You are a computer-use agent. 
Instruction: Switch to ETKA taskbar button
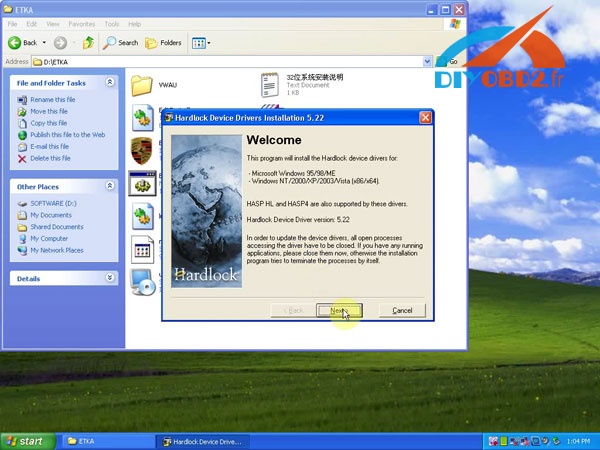[108, 441]
